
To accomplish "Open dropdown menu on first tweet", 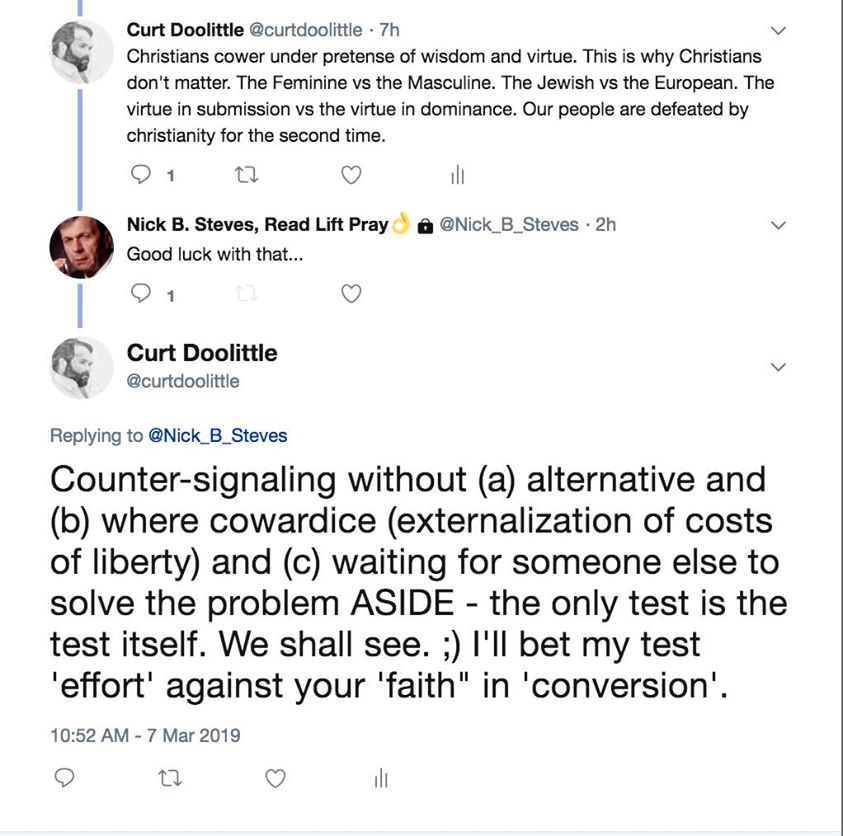I will [780, 30].
